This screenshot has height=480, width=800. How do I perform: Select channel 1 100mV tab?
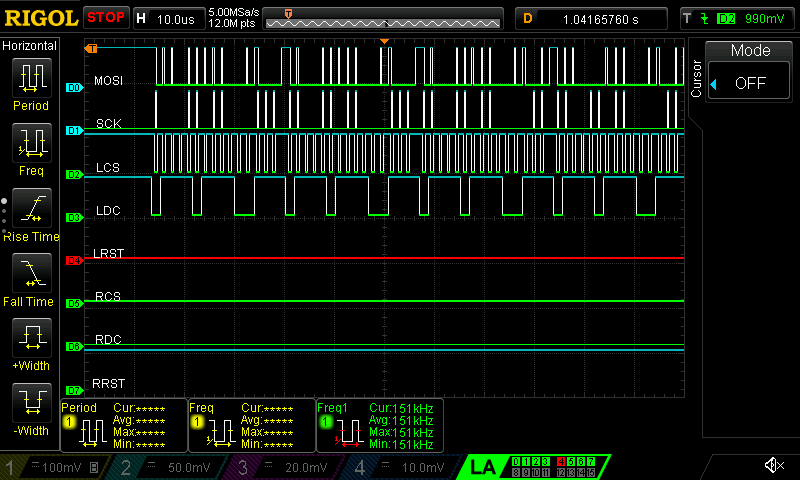tap(55, 467)
